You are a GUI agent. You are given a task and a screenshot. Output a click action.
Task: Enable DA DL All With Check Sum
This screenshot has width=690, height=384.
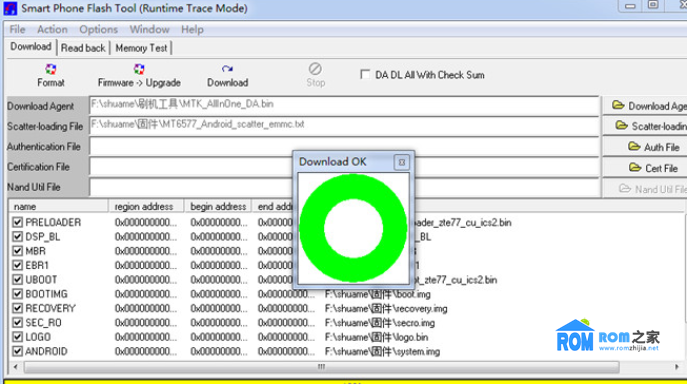[365, 74]
